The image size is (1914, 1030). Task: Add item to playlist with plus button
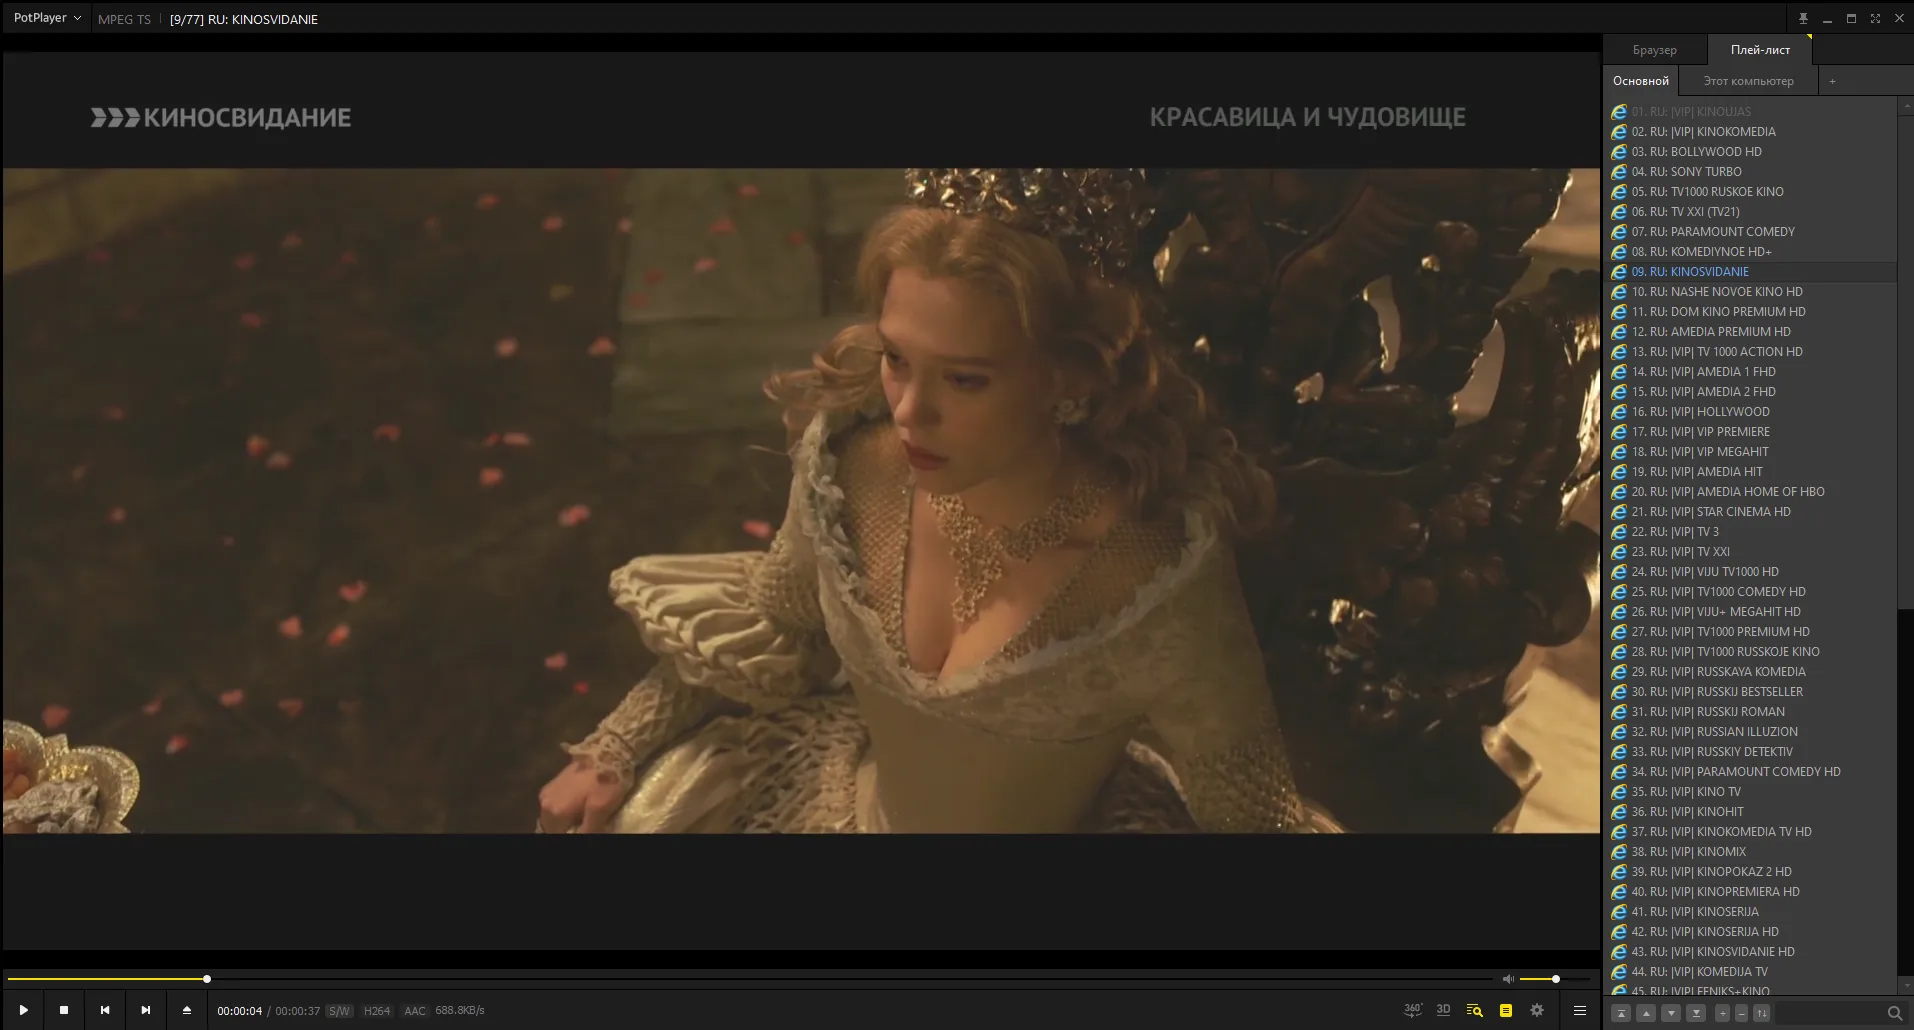[x=1722, y=1013]
